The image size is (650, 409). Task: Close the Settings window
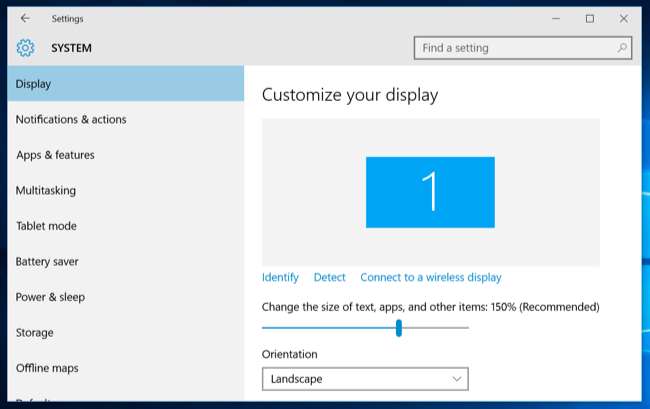(x=622, y=18)
